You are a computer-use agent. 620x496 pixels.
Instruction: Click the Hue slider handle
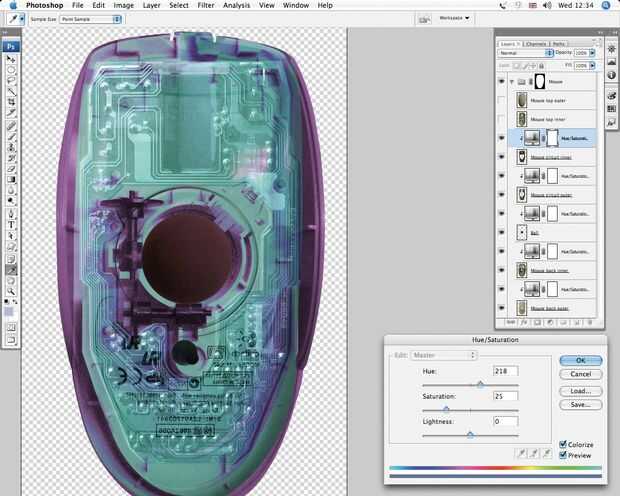[480, 384]
